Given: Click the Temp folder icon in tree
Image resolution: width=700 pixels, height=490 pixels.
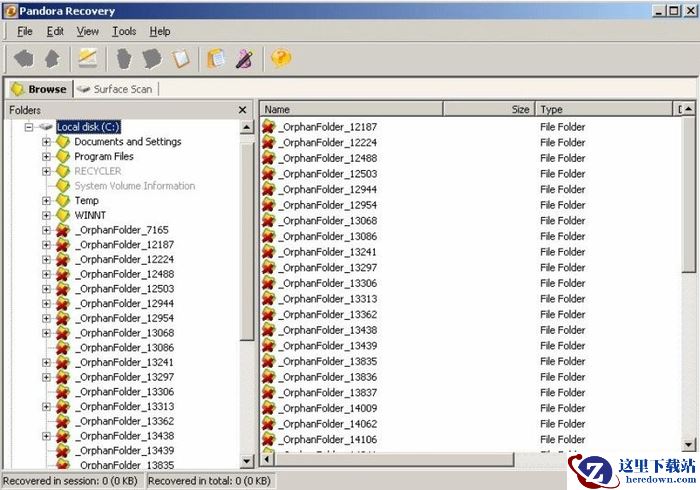Looking at the screenshot, I should [63, 201].
